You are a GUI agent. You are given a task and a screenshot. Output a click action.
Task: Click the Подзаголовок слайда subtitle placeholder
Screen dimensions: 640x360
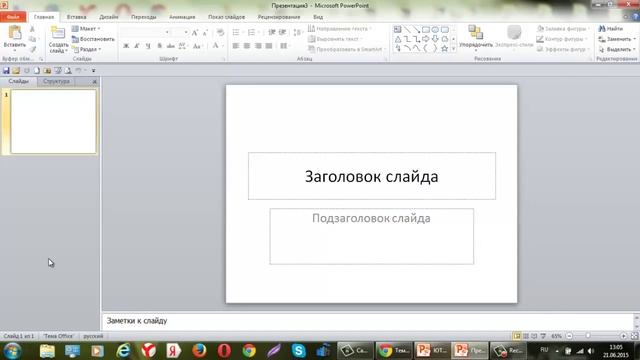pyautogui.click(x=371, y=236)
